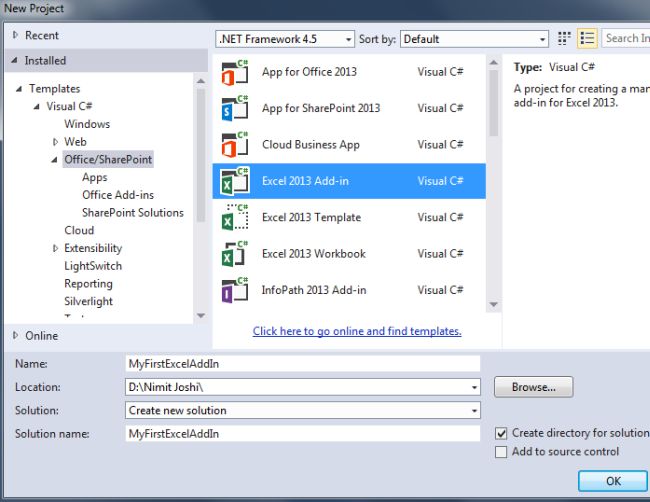Viewport: 650px width, 502px height.
Task: Select SharePoint Solutions category
Action: pyautogui.click(x=133, y=213)
